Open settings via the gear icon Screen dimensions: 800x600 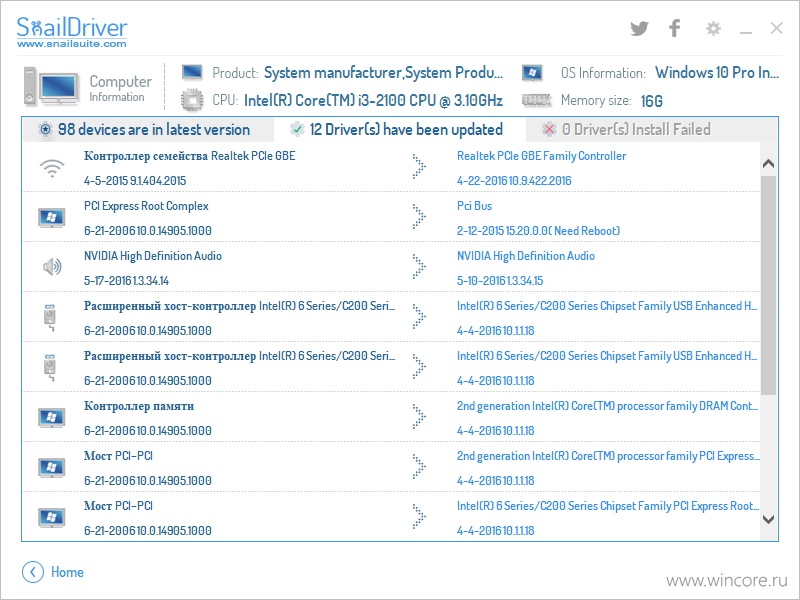(713, 28)
